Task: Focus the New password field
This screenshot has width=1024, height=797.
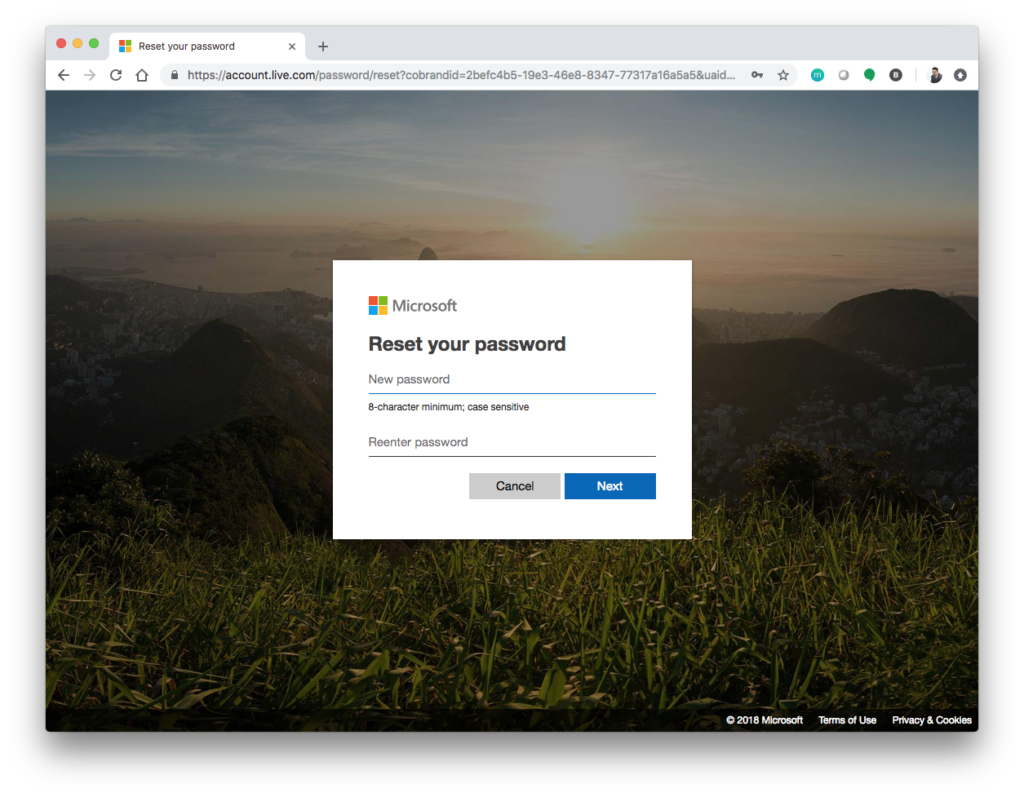Action: tap(511, 380)
